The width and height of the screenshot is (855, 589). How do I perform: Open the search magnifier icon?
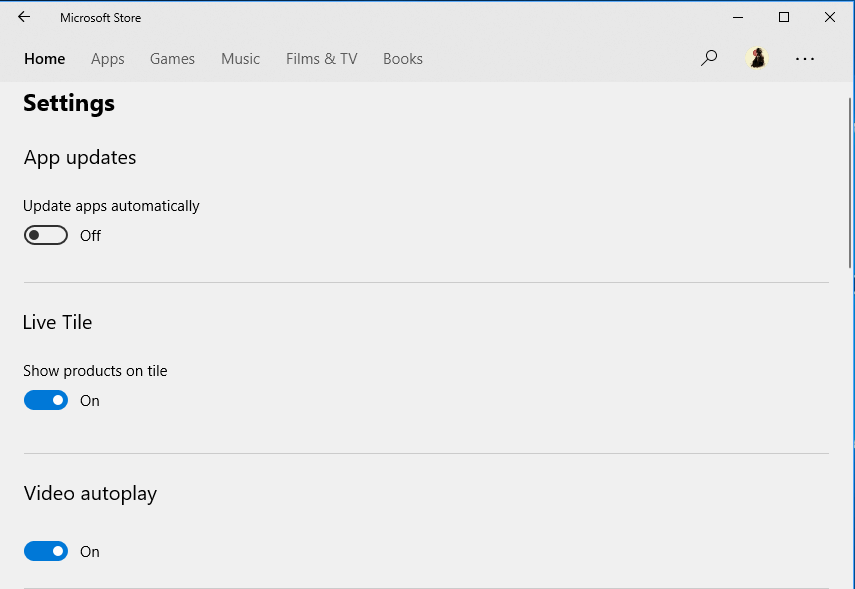pyautogui.click(x=709, y=58)
